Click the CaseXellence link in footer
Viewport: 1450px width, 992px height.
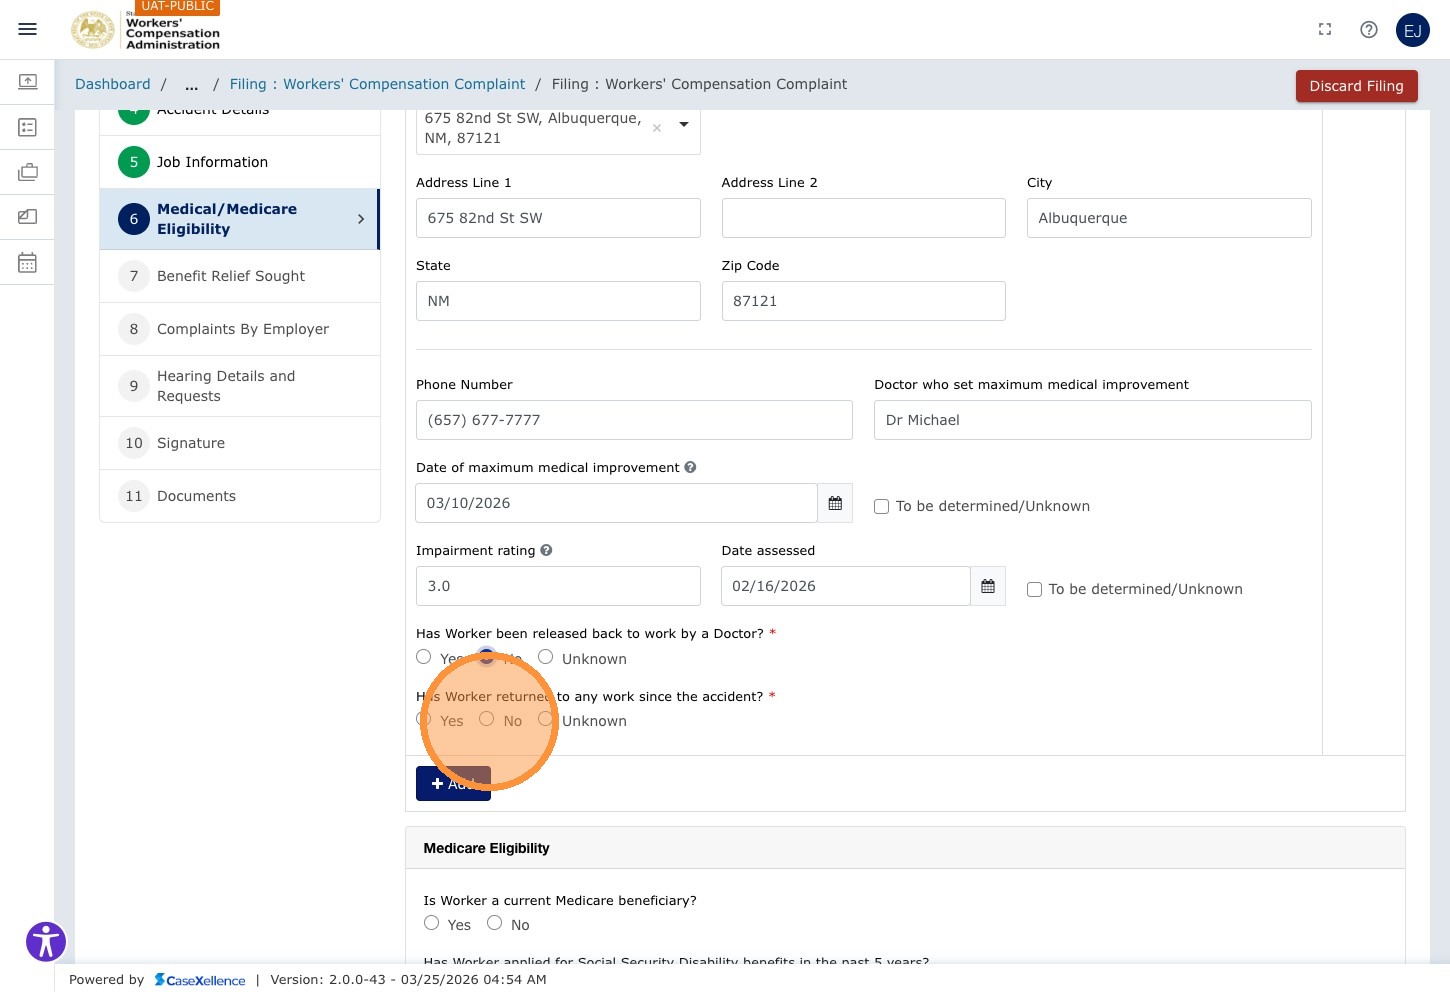pos(200,980)
